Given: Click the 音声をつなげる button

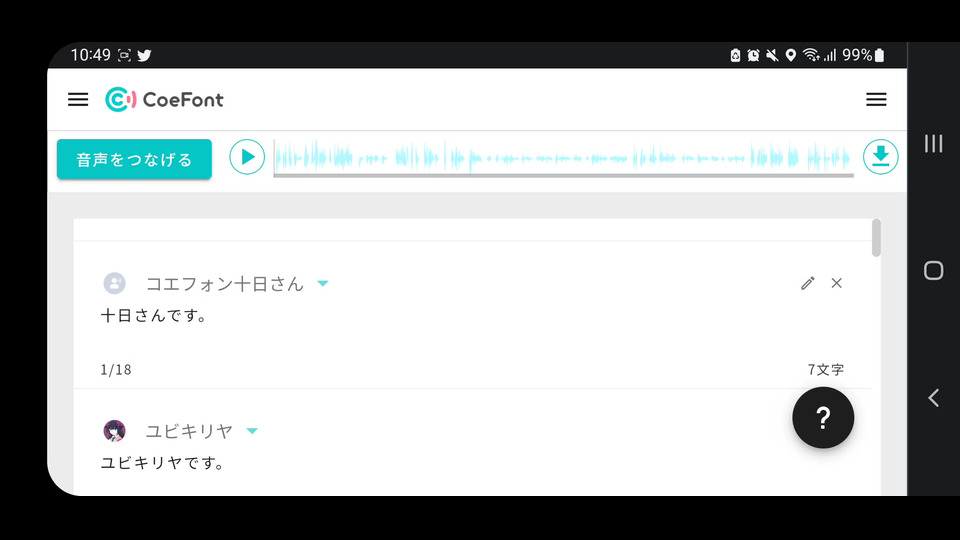Looking at the screenshot, I should point(134,159).
